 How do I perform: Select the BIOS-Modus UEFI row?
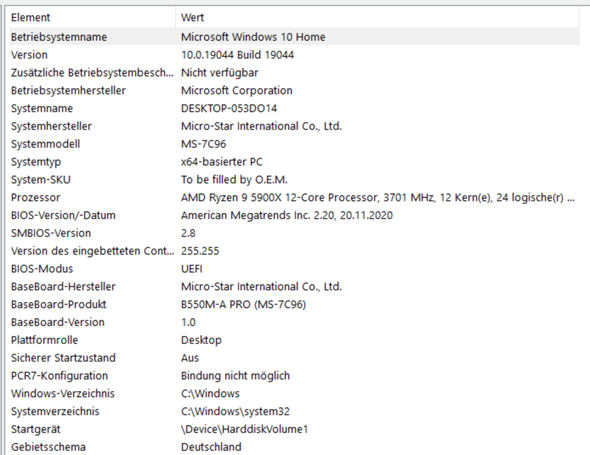click(294, 269)
